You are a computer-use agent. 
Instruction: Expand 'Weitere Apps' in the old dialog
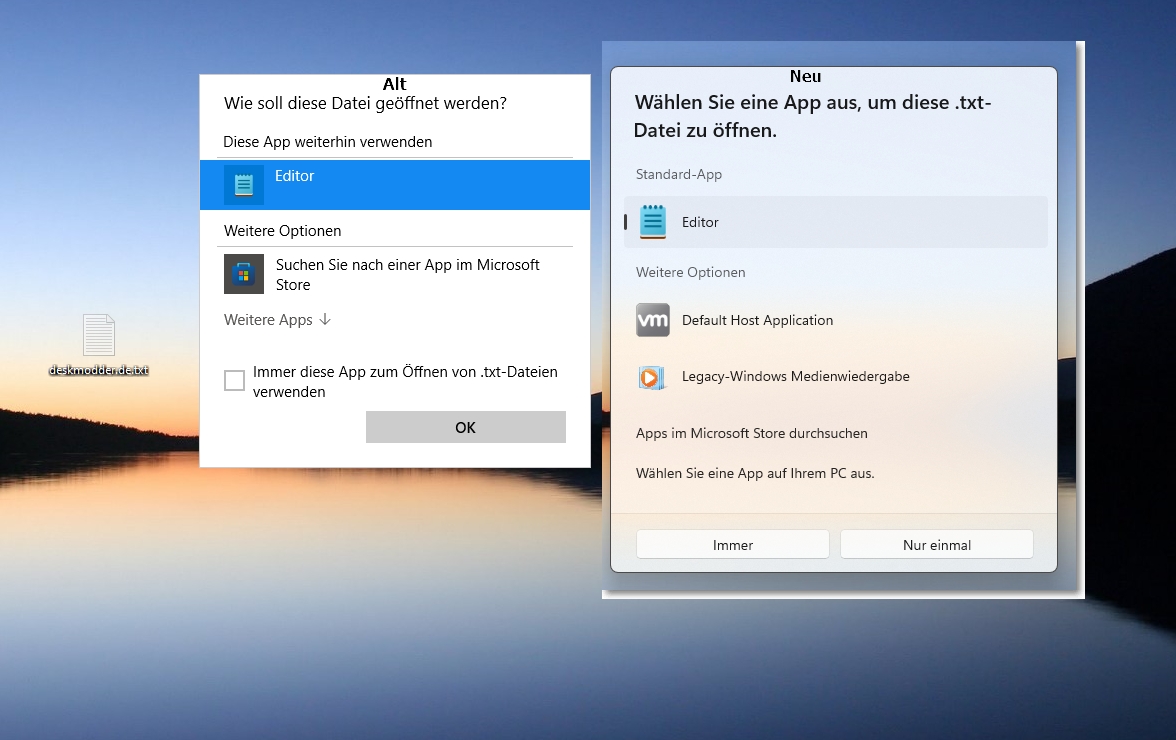[278, 319]
